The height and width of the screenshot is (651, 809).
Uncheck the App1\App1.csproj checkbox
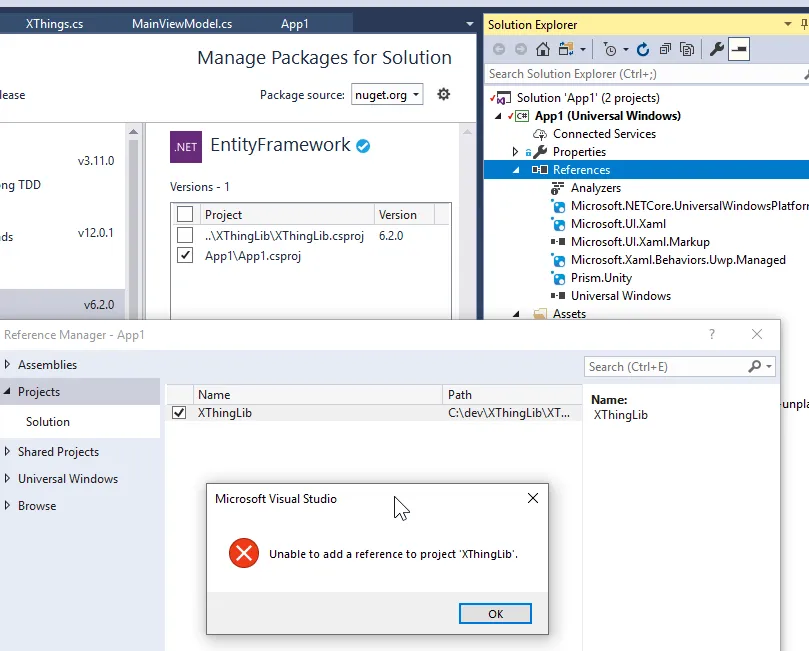185,255
